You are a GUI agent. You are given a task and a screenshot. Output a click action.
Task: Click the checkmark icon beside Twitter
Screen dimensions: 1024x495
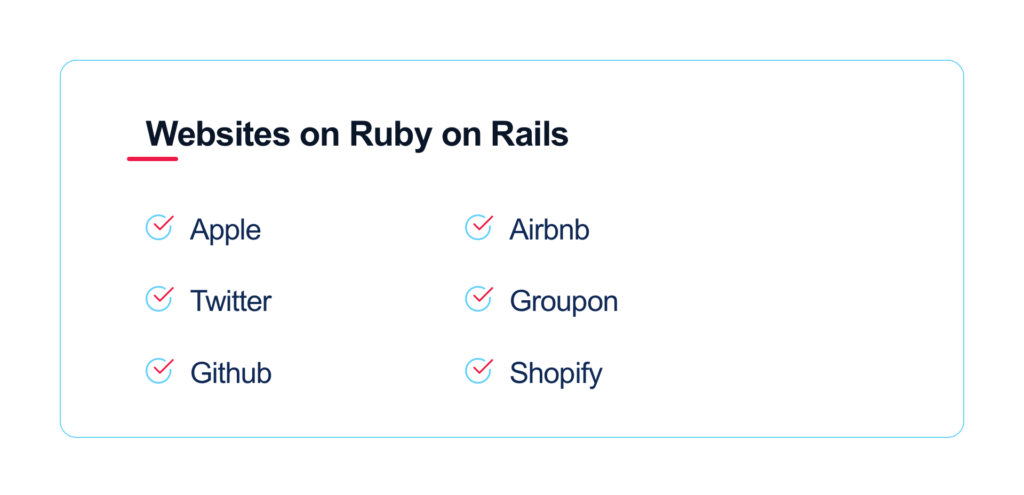(159, 299)
